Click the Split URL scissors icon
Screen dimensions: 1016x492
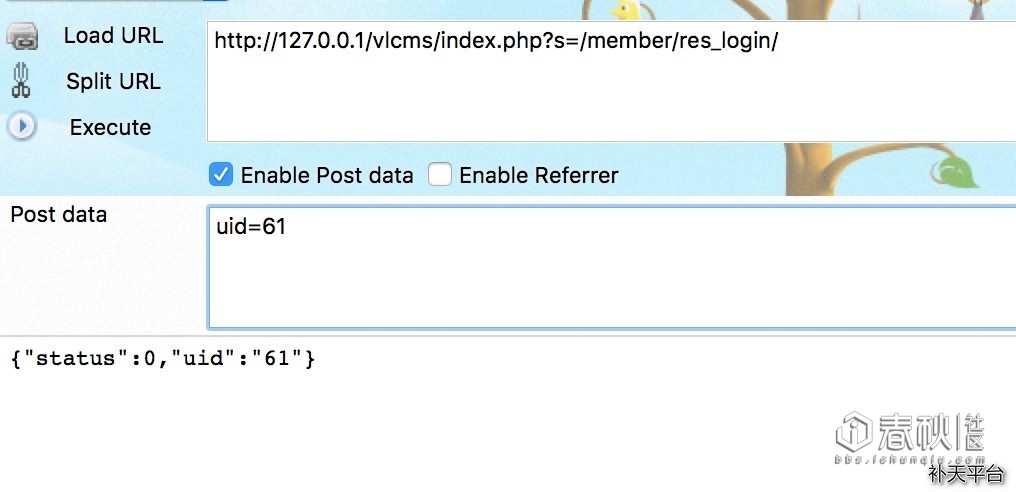pos(20,81)
